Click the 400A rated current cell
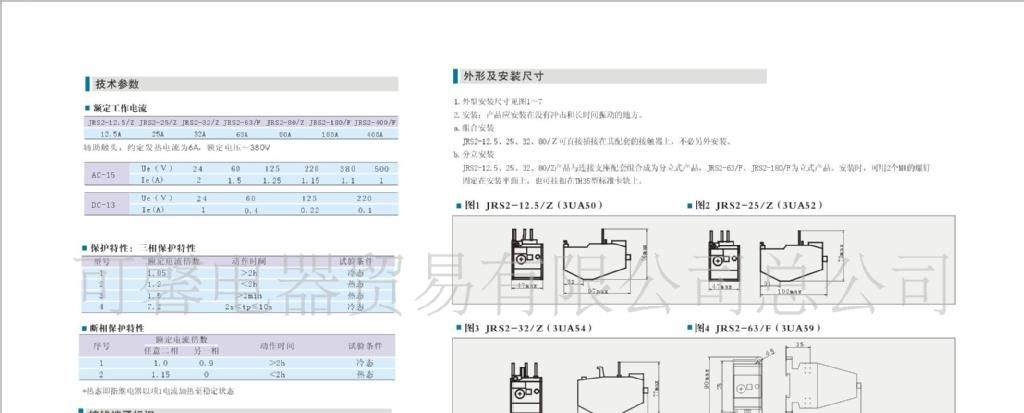This screenshot has height=413, width=1024. tap(374, 133)
